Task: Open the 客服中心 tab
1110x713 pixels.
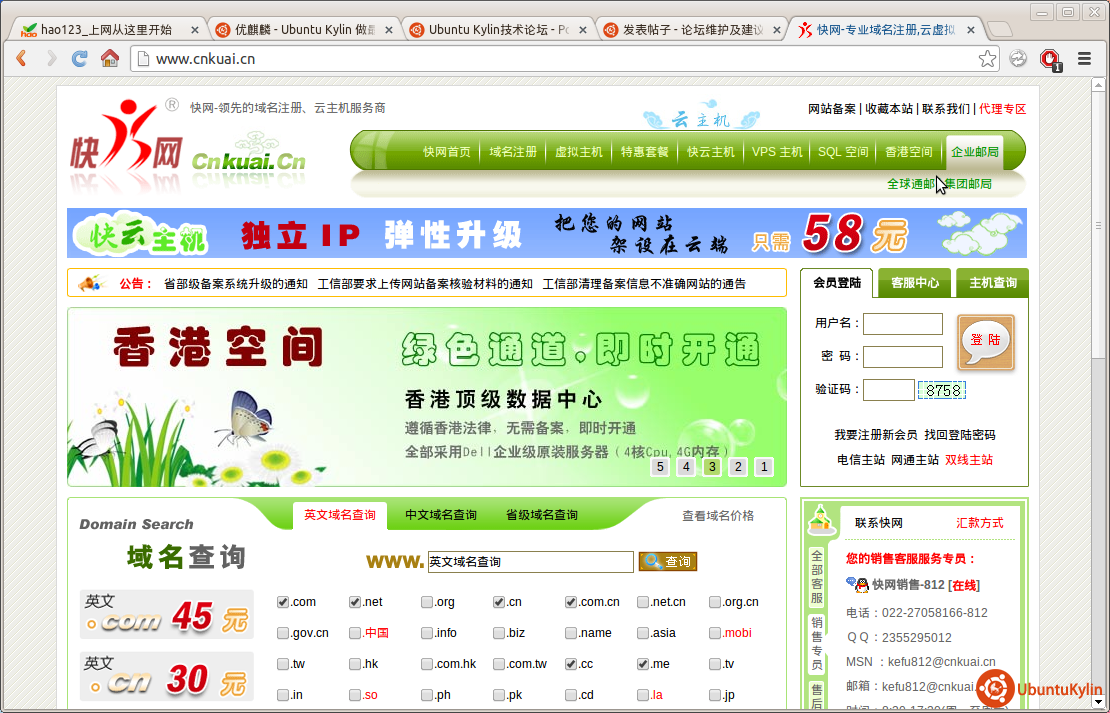Action: pos(914,283)
